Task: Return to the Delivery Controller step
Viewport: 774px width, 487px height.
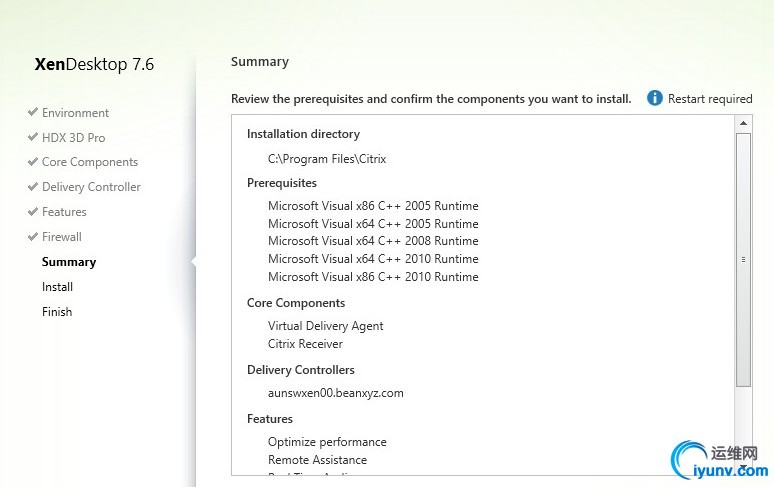Action: [x=91, y=187]
